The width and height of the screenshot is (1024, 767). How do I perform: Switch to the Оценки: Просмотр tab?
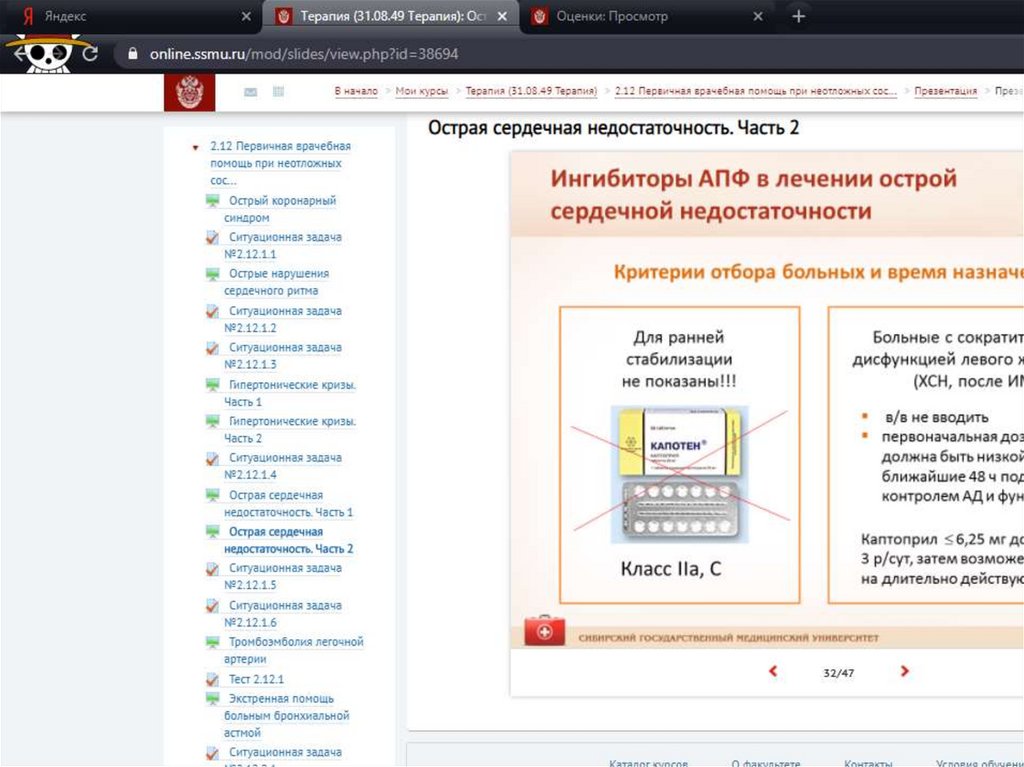click(x=647, y=16)
